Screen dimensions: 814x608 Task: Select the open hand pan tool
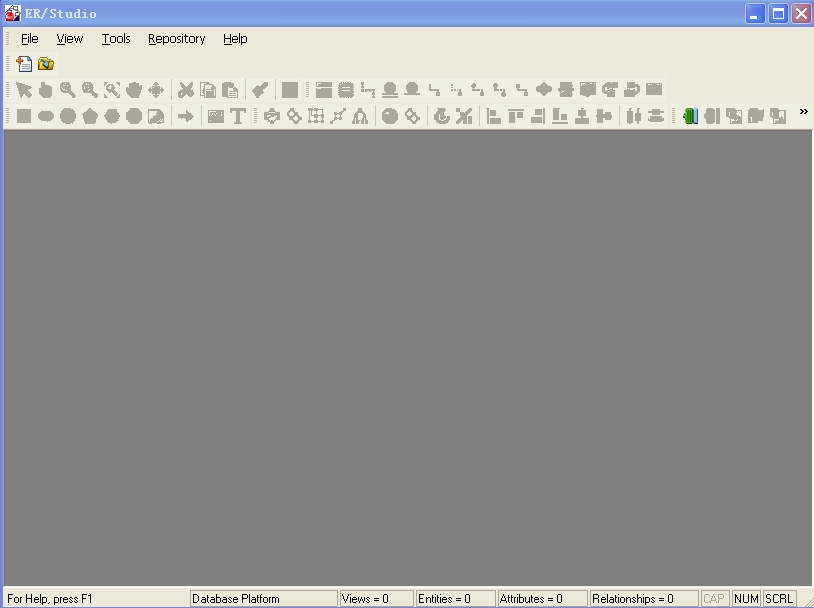134,90
